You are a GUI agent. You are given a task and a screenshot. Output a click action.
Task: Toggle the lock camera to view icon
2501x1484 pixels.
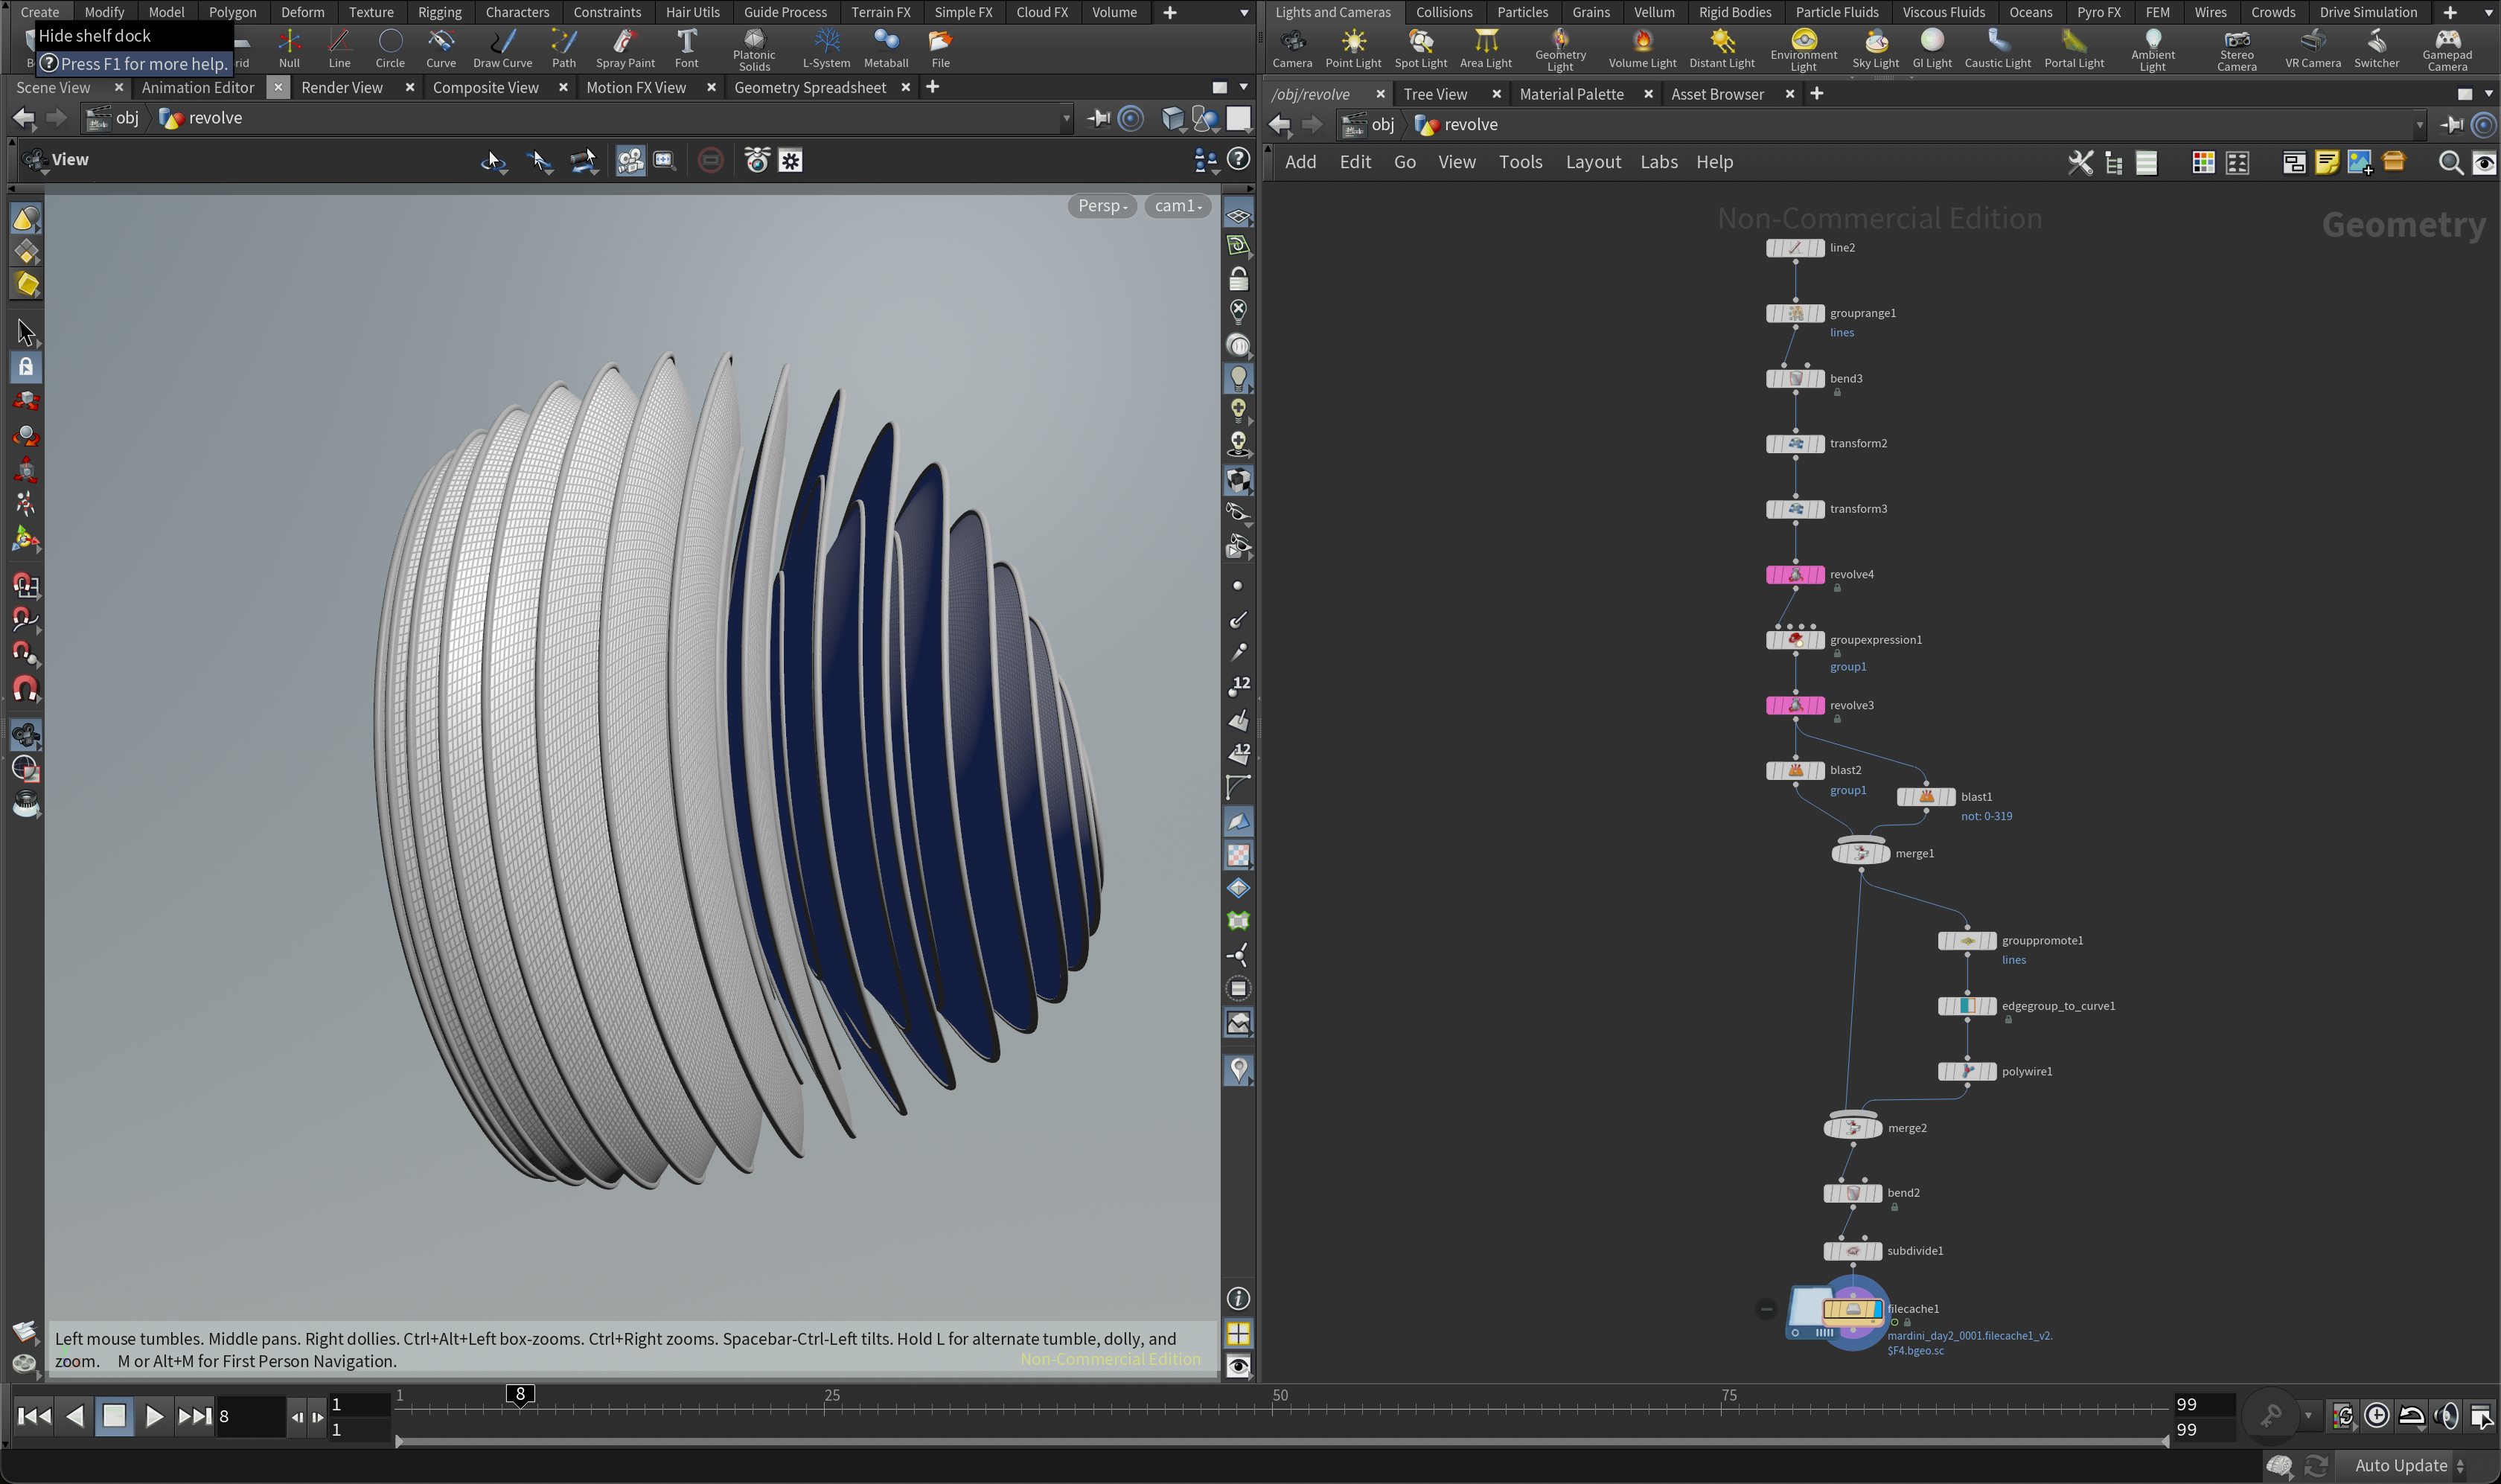point(1238,279)
